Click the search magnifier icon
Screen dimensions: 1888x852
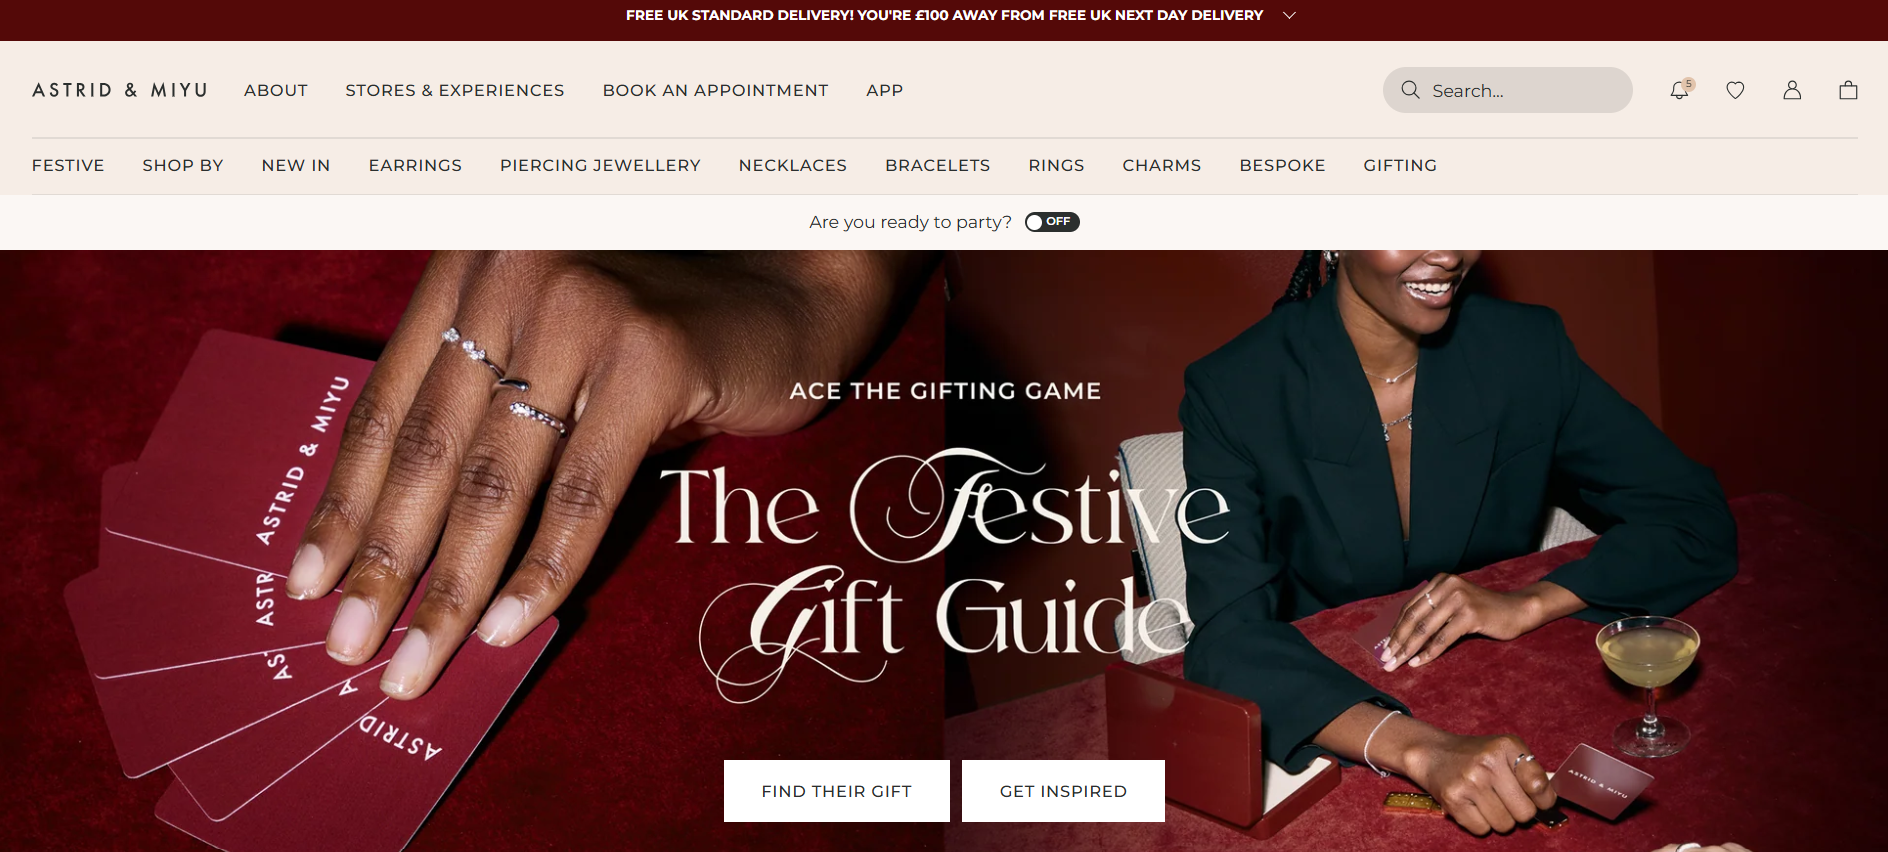(x=1410, y=90)
